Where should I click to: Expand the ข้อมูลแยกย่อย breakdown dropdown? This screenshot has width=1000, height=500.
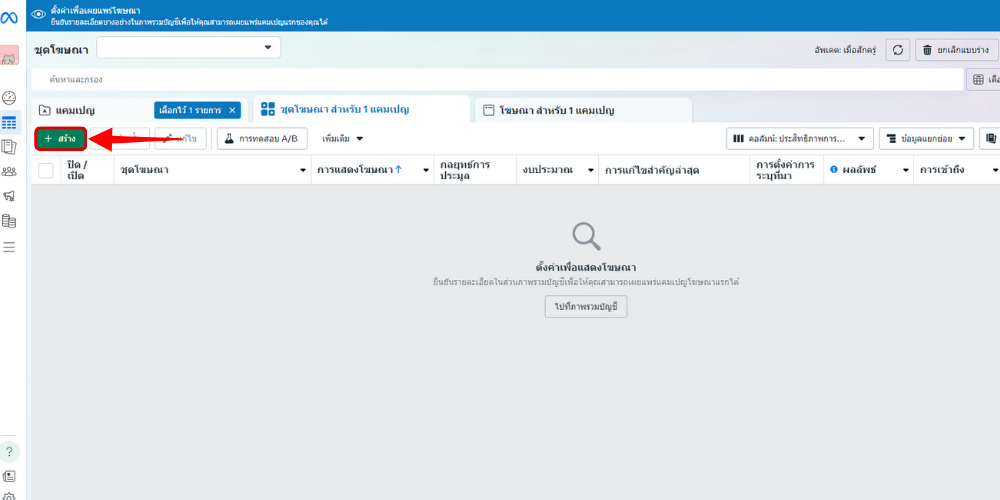coord(926,139)
